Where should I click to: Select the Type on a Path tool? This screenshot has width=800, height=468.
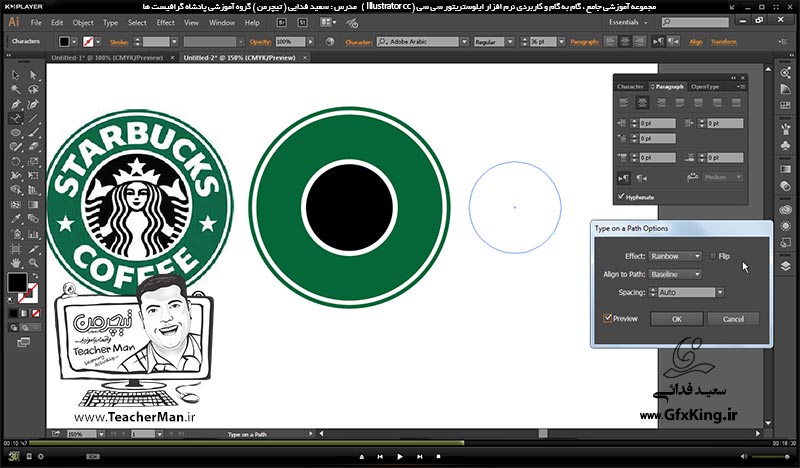16,118
